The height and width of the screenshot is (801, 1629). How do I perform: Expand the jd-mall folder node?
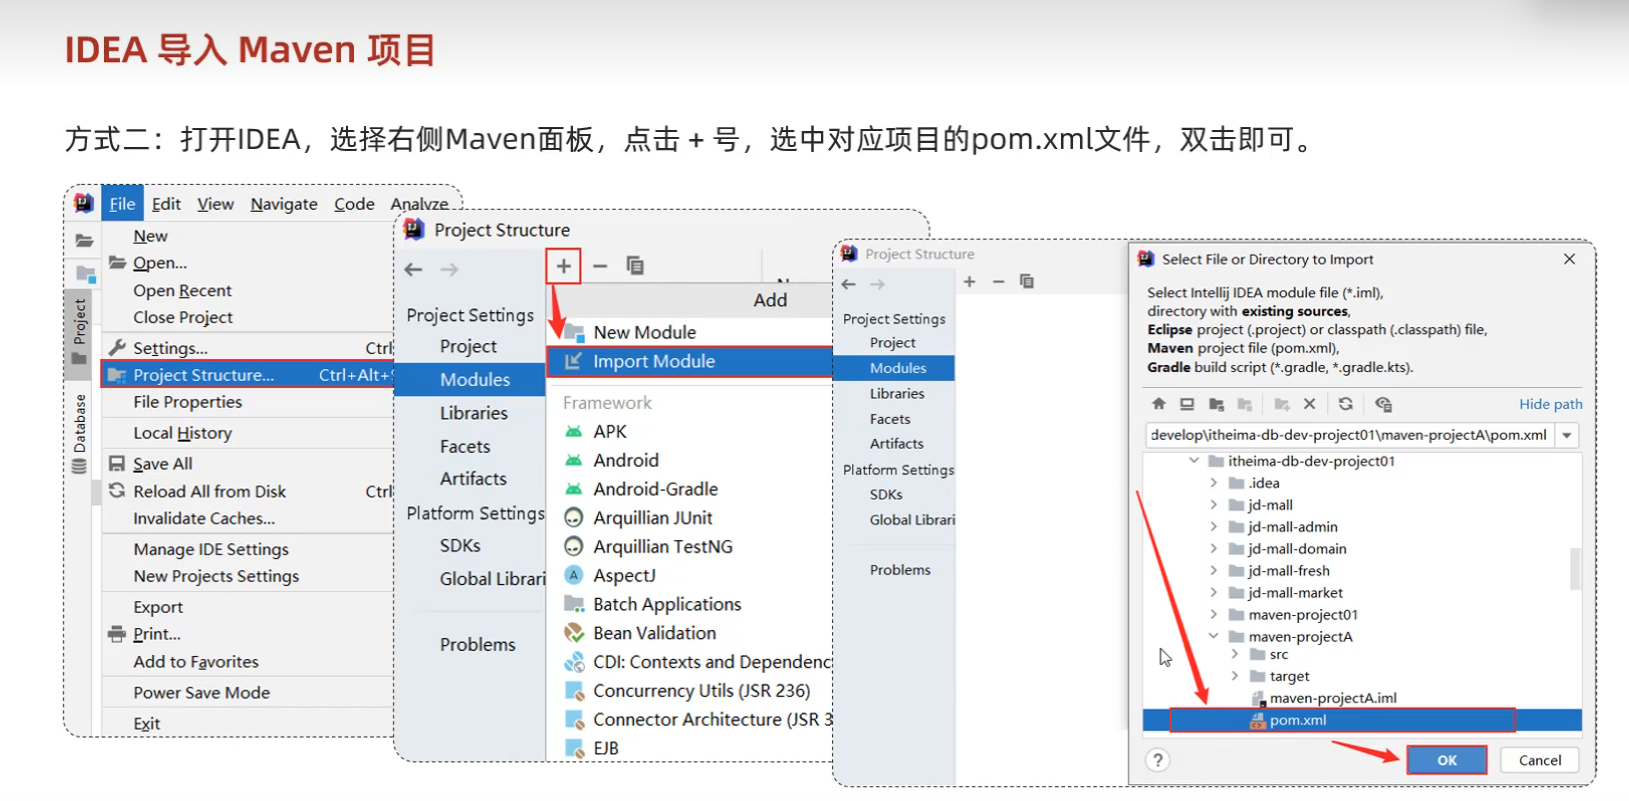point(1214,505)
